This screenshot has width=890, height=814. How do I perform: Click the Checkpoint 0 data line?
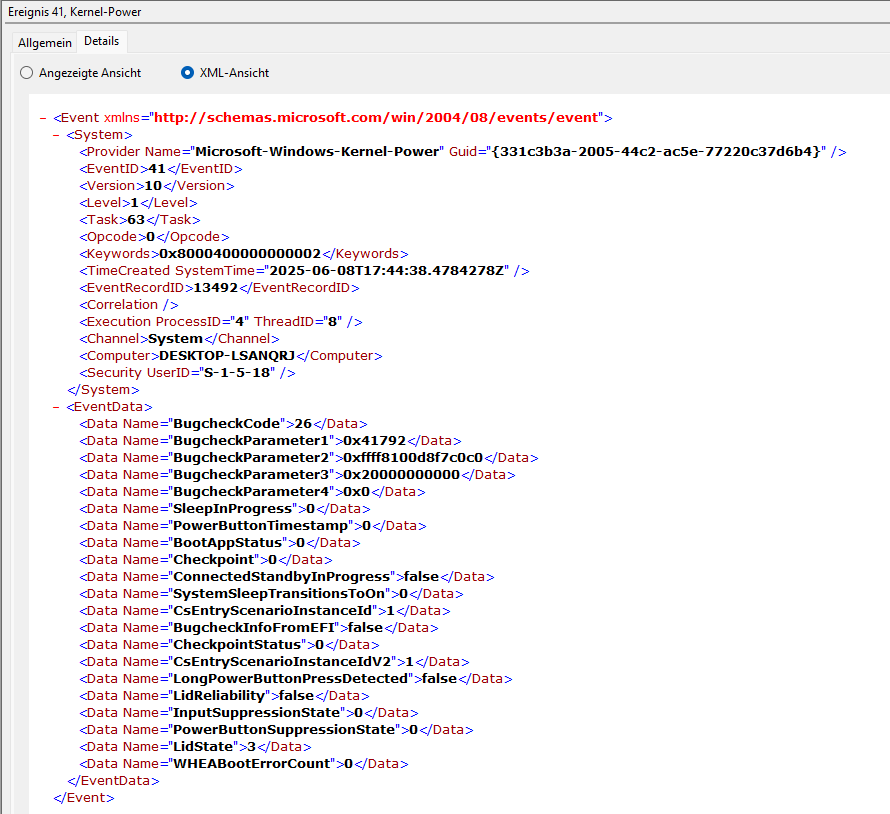[x=205, y=560]
